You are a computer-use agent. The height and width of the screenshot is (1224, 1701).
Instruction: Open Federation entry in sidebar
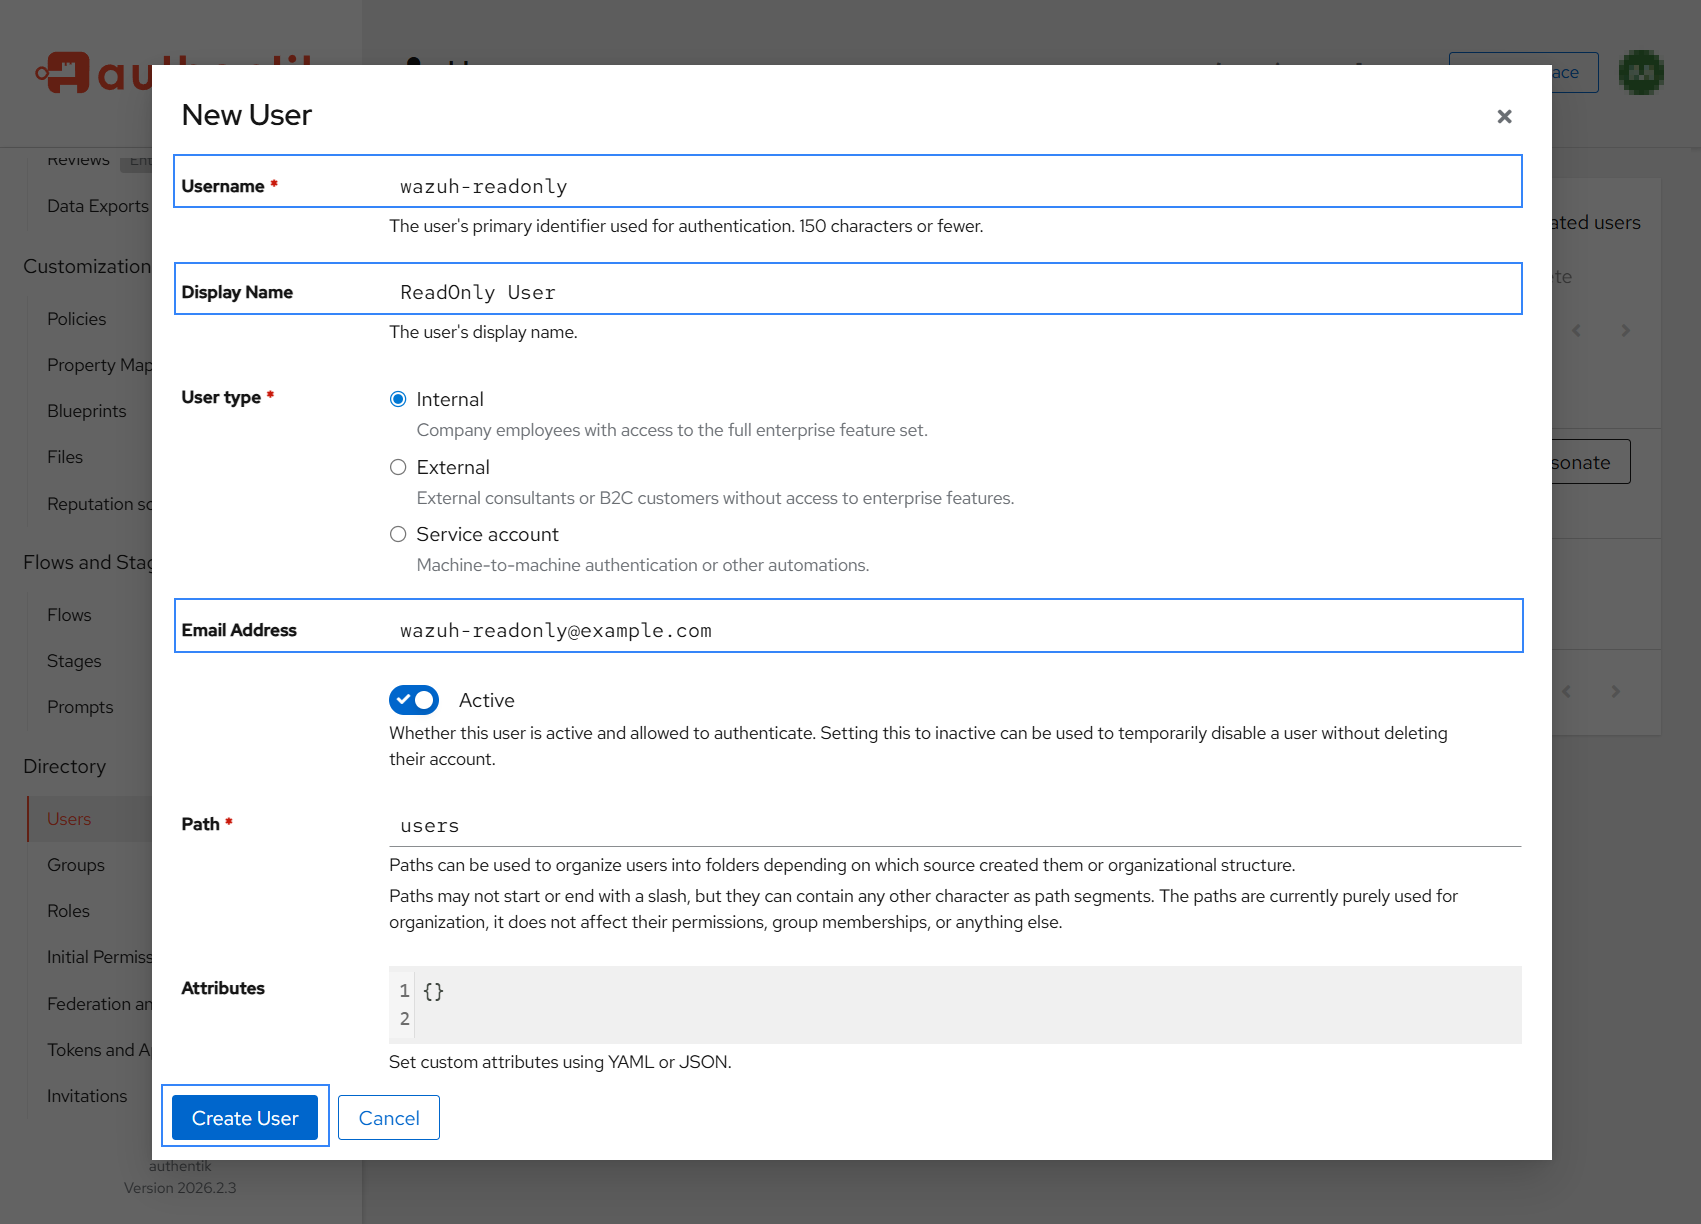point(100,1004)
